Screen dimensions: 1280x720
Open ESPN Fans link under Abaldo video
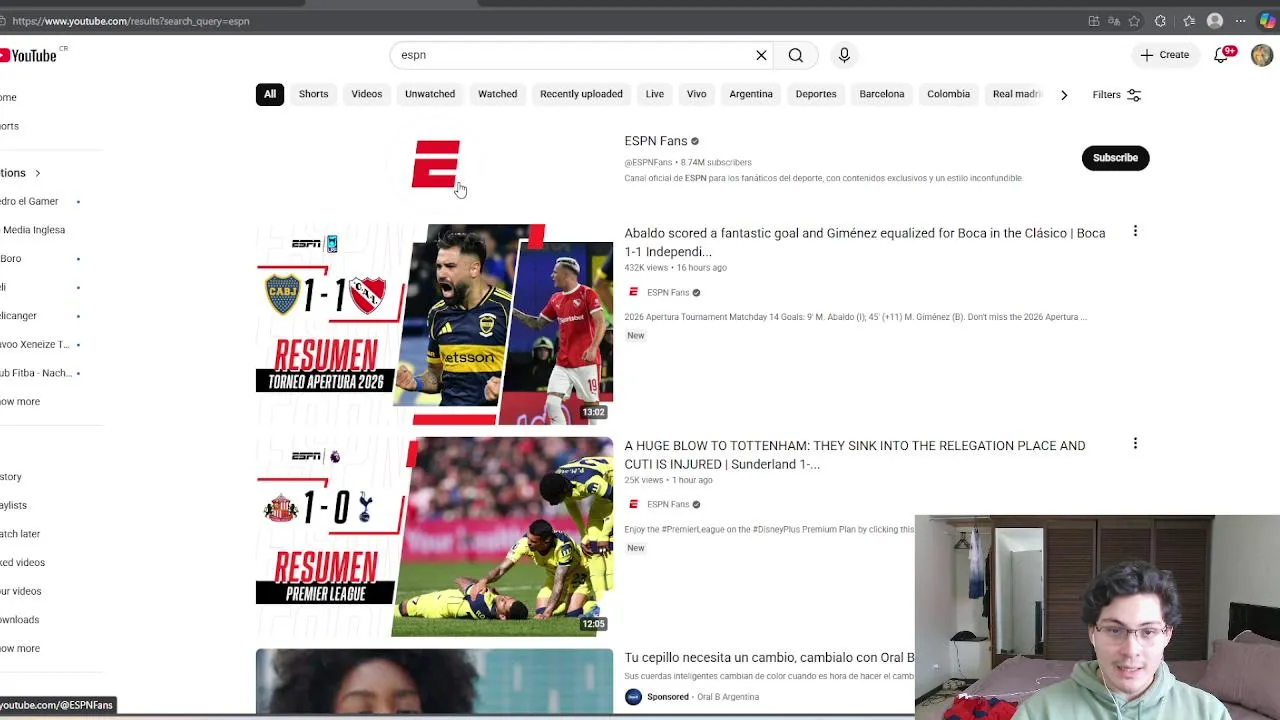click(x=668, y=292)
